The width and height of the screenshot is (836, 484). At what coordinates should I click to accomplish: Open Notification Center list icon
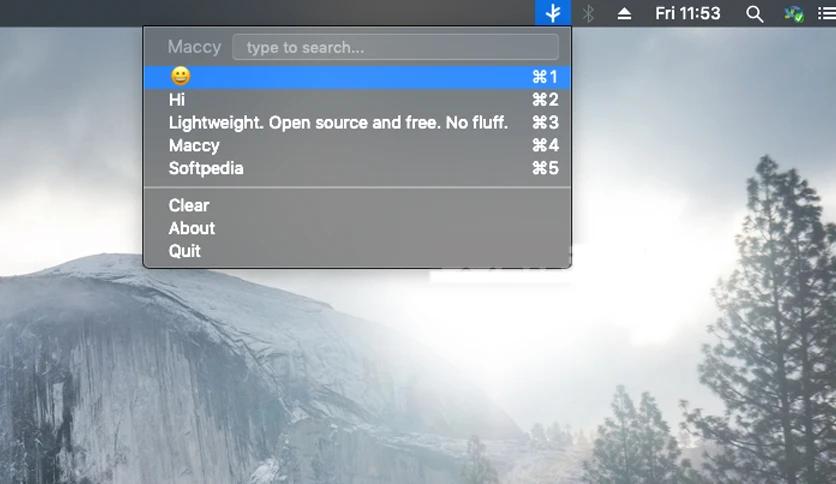tap(827, 13)
